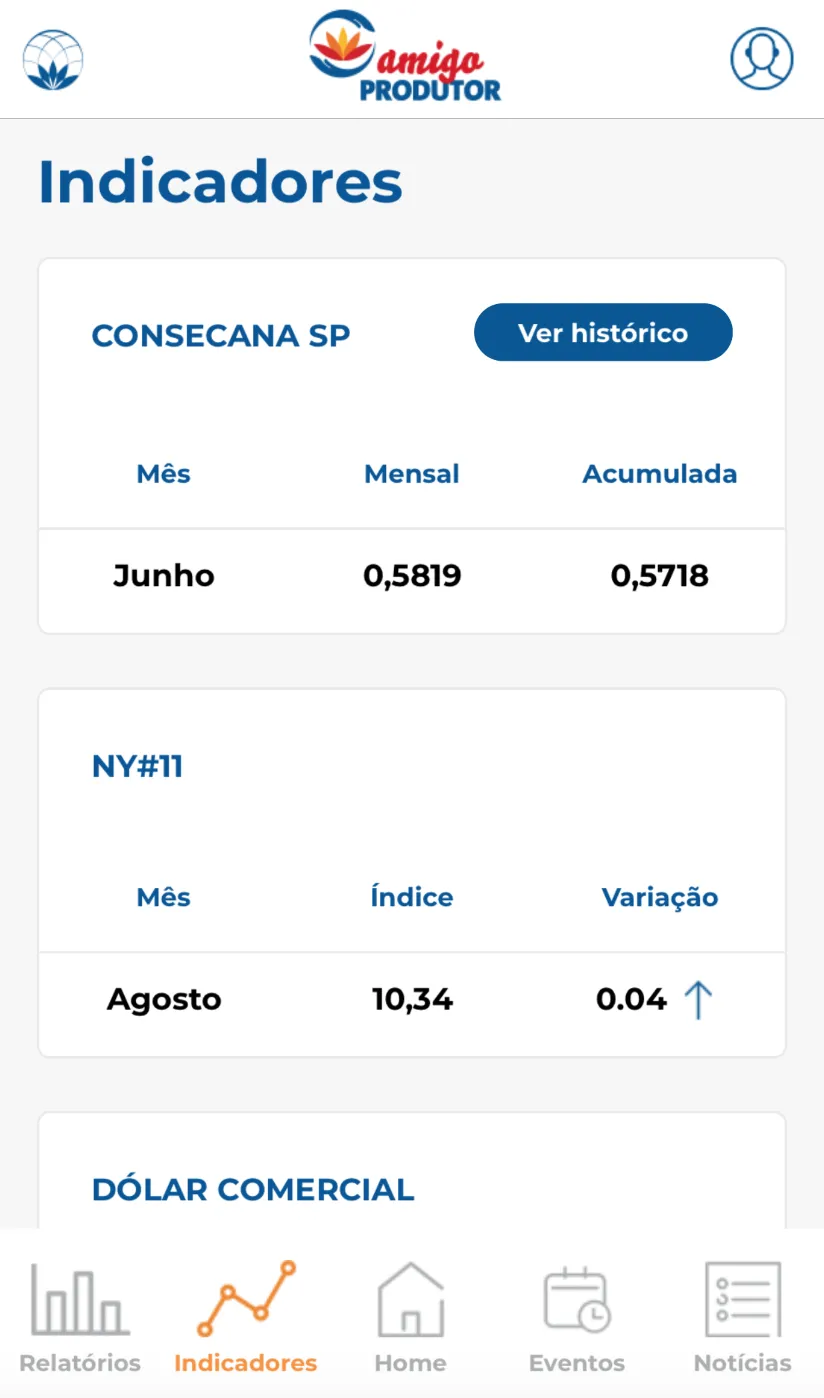Open the Eventos calendar icon

click(x=577, y=1299)
